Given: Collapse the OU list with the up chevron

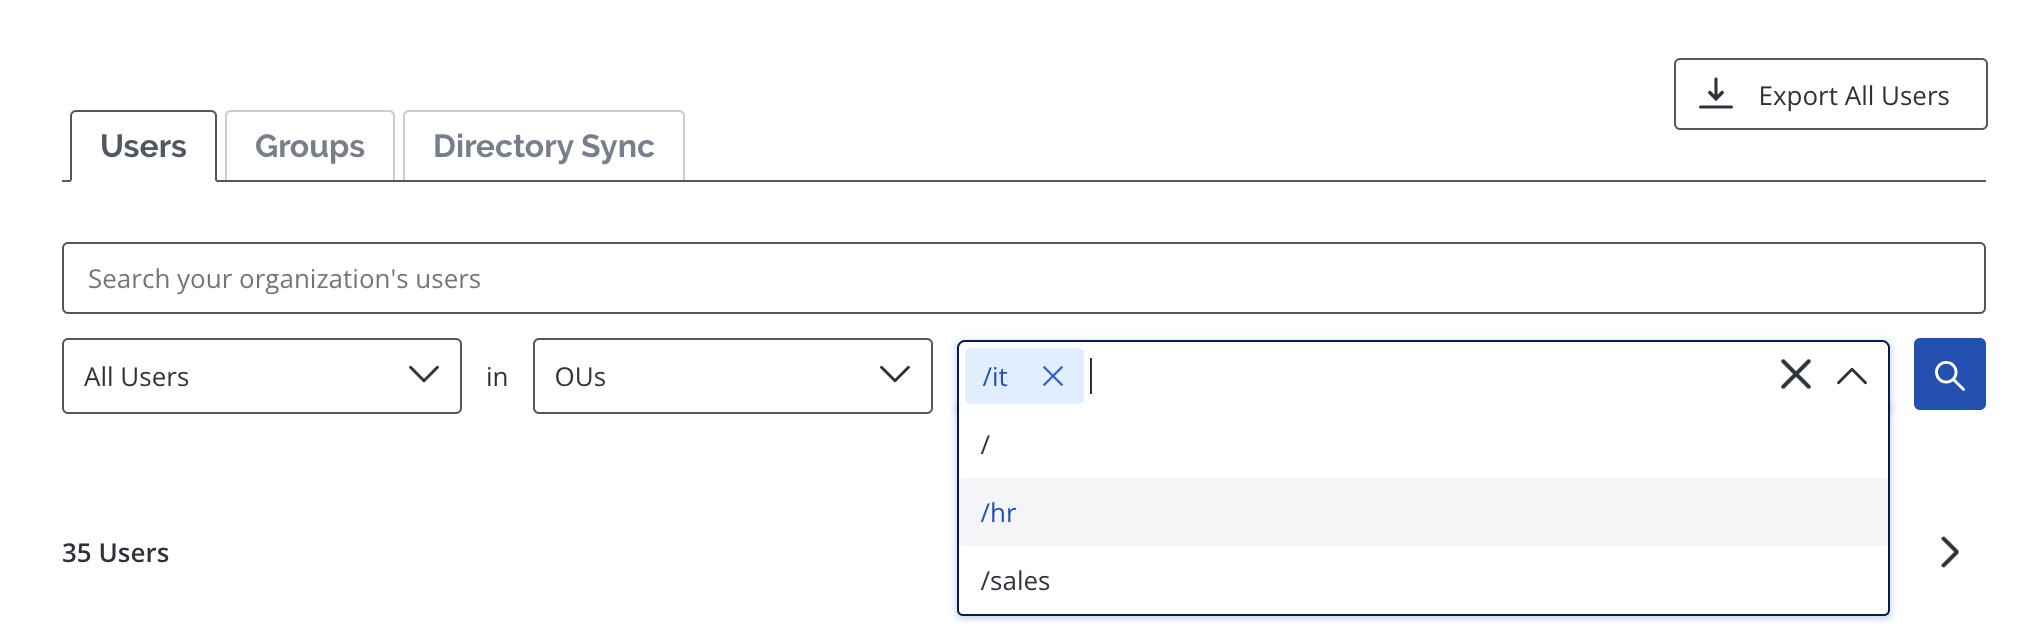Looking at the screenshot, I should click(x=1852, y=376).
